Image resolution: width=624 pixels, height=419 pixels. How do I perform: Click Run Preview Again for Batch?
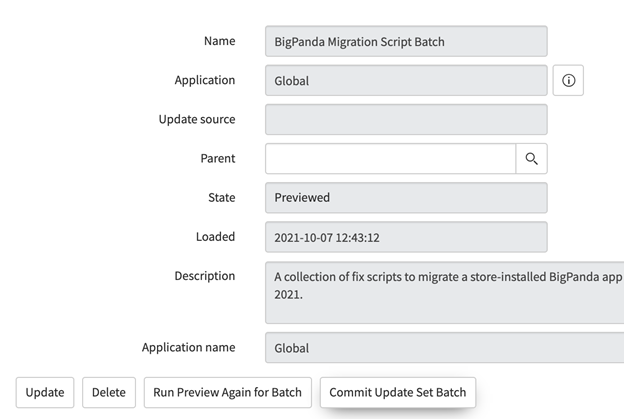click(x=228, y=392)
